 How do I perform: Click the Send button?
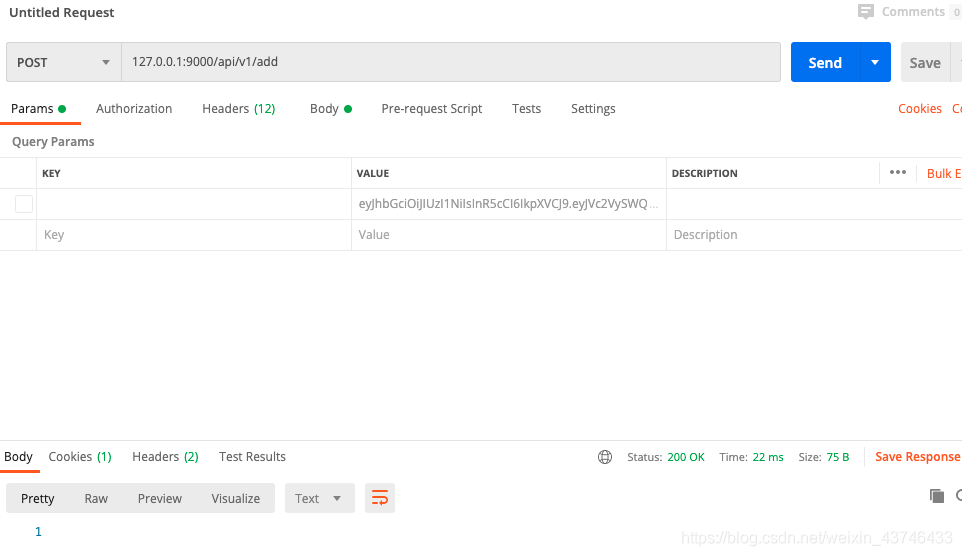click(825, 62)
